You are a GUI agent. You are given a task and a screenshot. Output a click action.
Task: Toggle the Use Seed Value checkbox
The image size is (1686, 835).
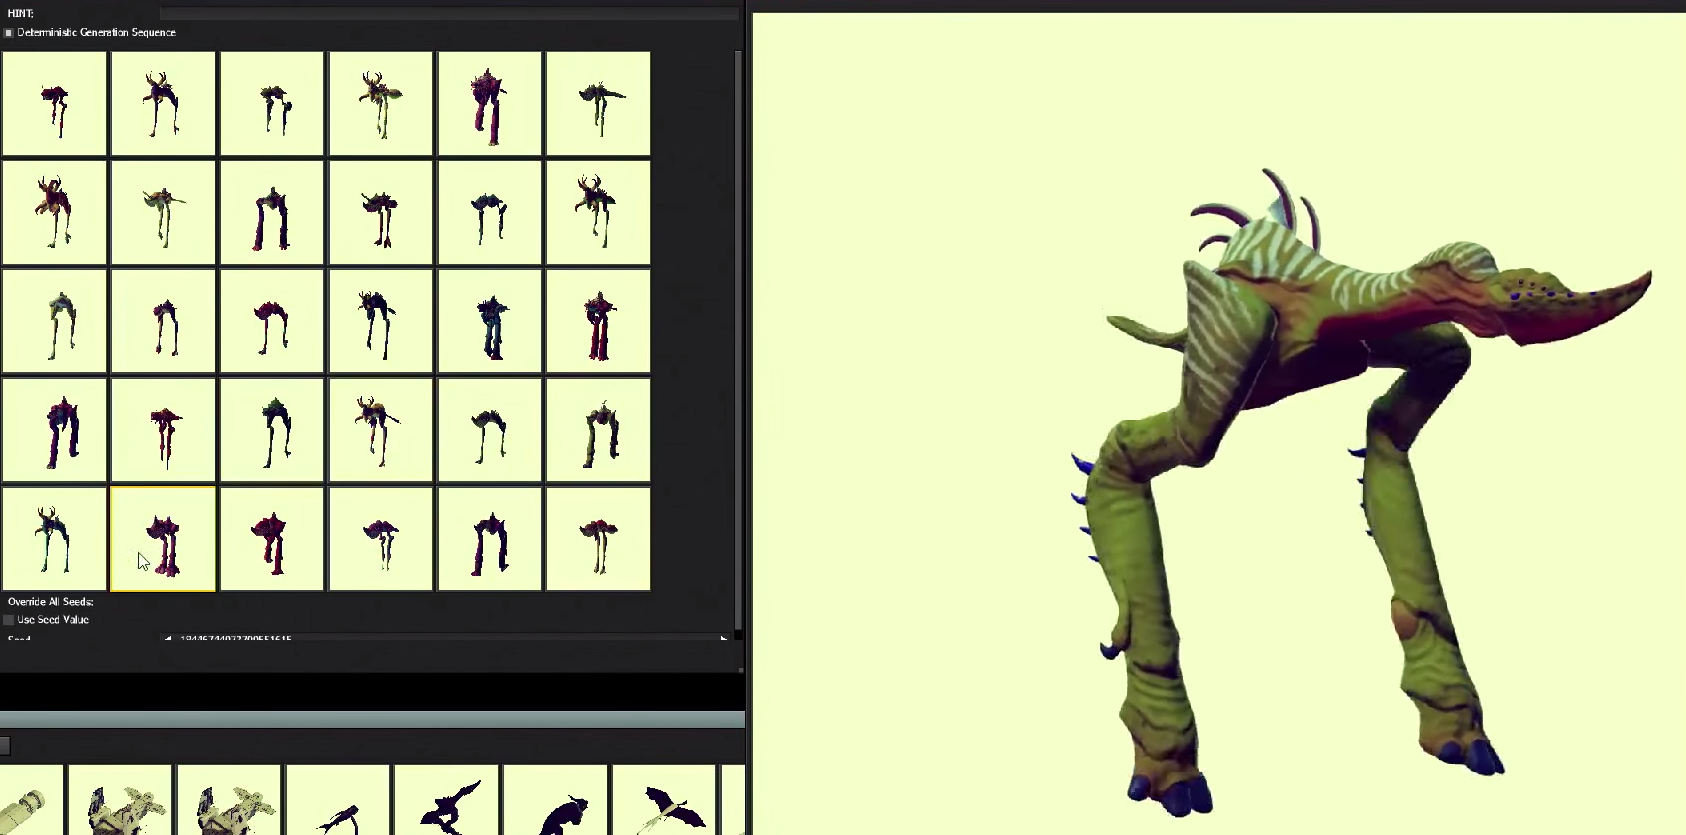[x=9, y=620]
